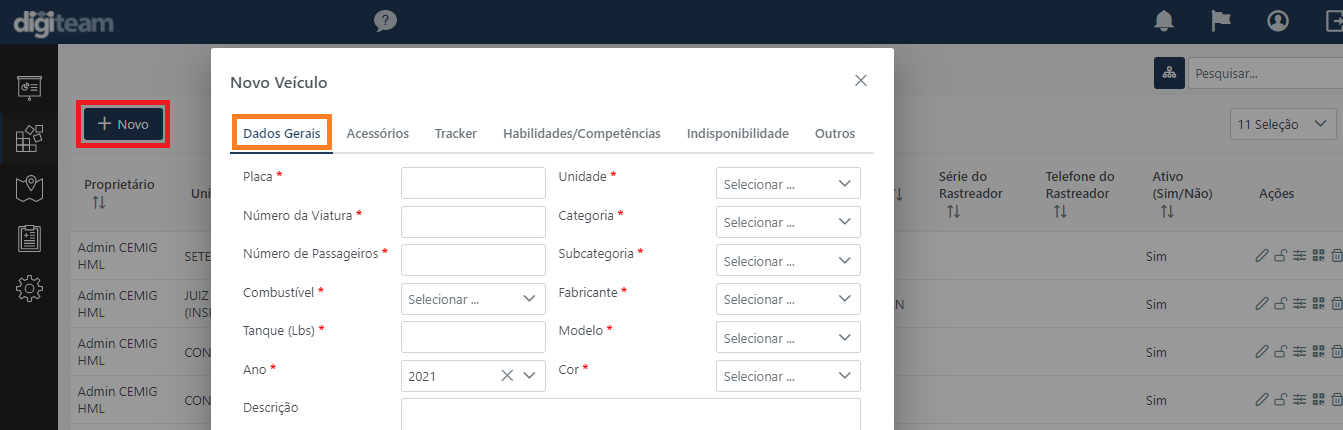The height and width of the screenshot is (430, 1343).
Task: Sort by Telefone do Rastreador arrows
Action: pos(1060,212)
